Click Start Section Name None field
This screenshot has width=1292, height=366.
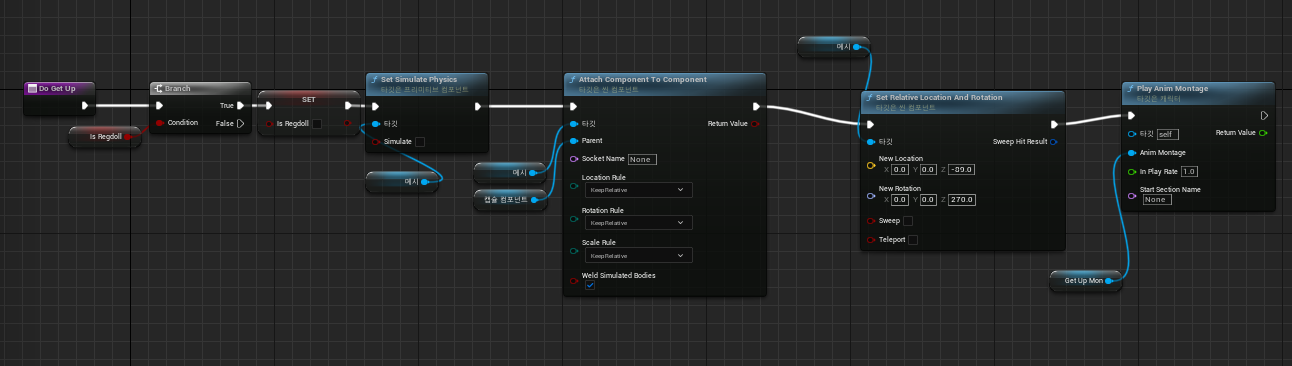pyautogui.click(x=1157, y=199)
